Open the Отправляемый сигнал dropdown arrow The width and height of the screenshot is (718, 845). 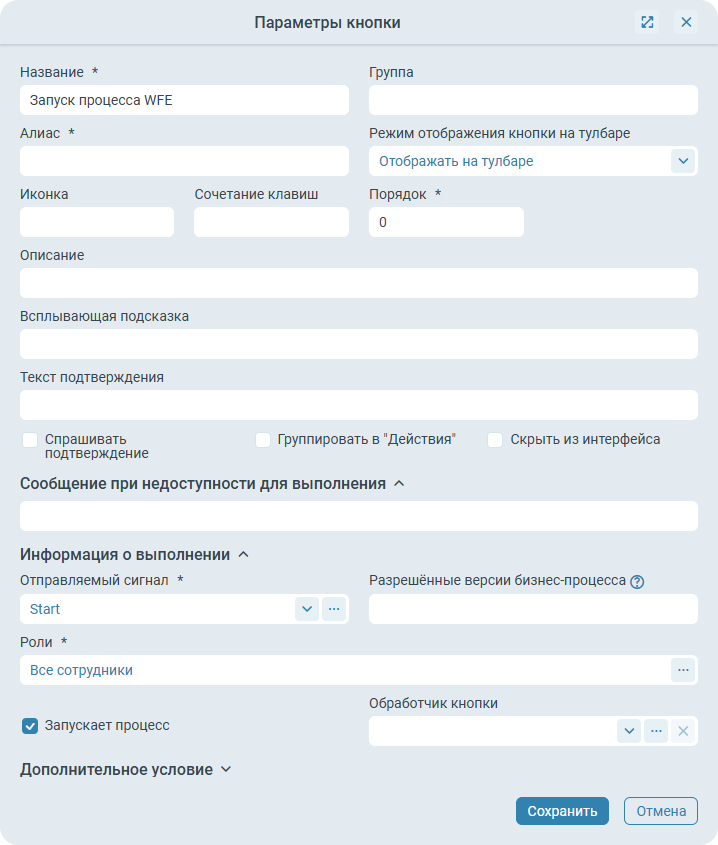307,608
